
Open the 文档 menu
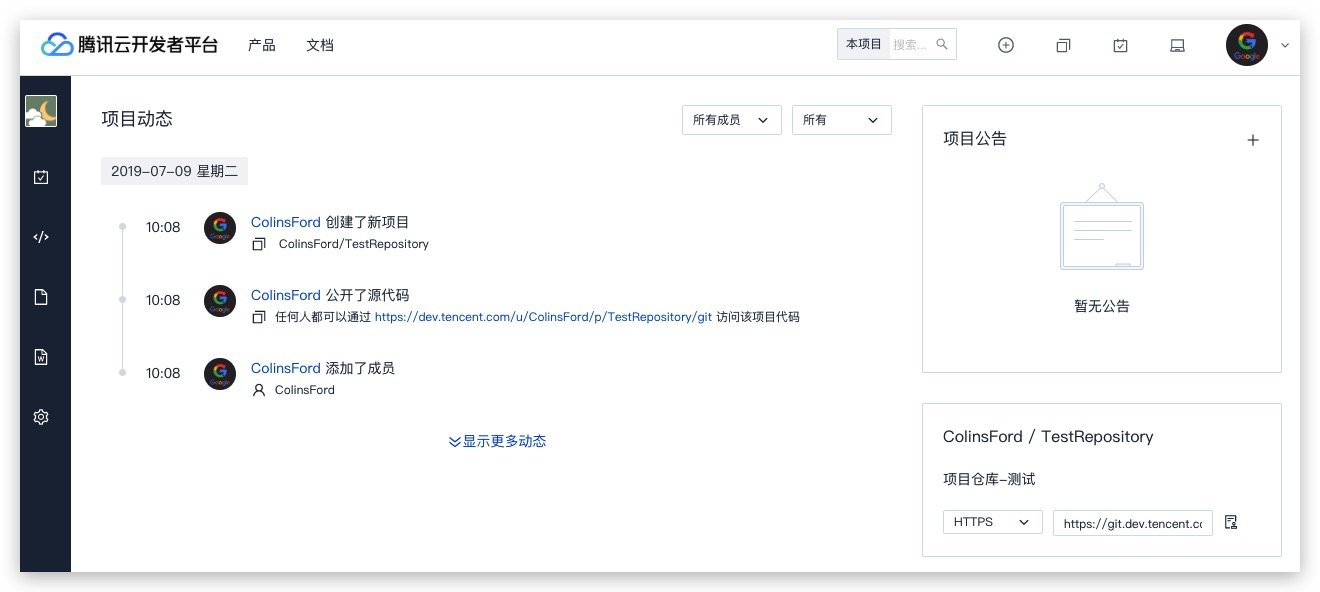320,45
